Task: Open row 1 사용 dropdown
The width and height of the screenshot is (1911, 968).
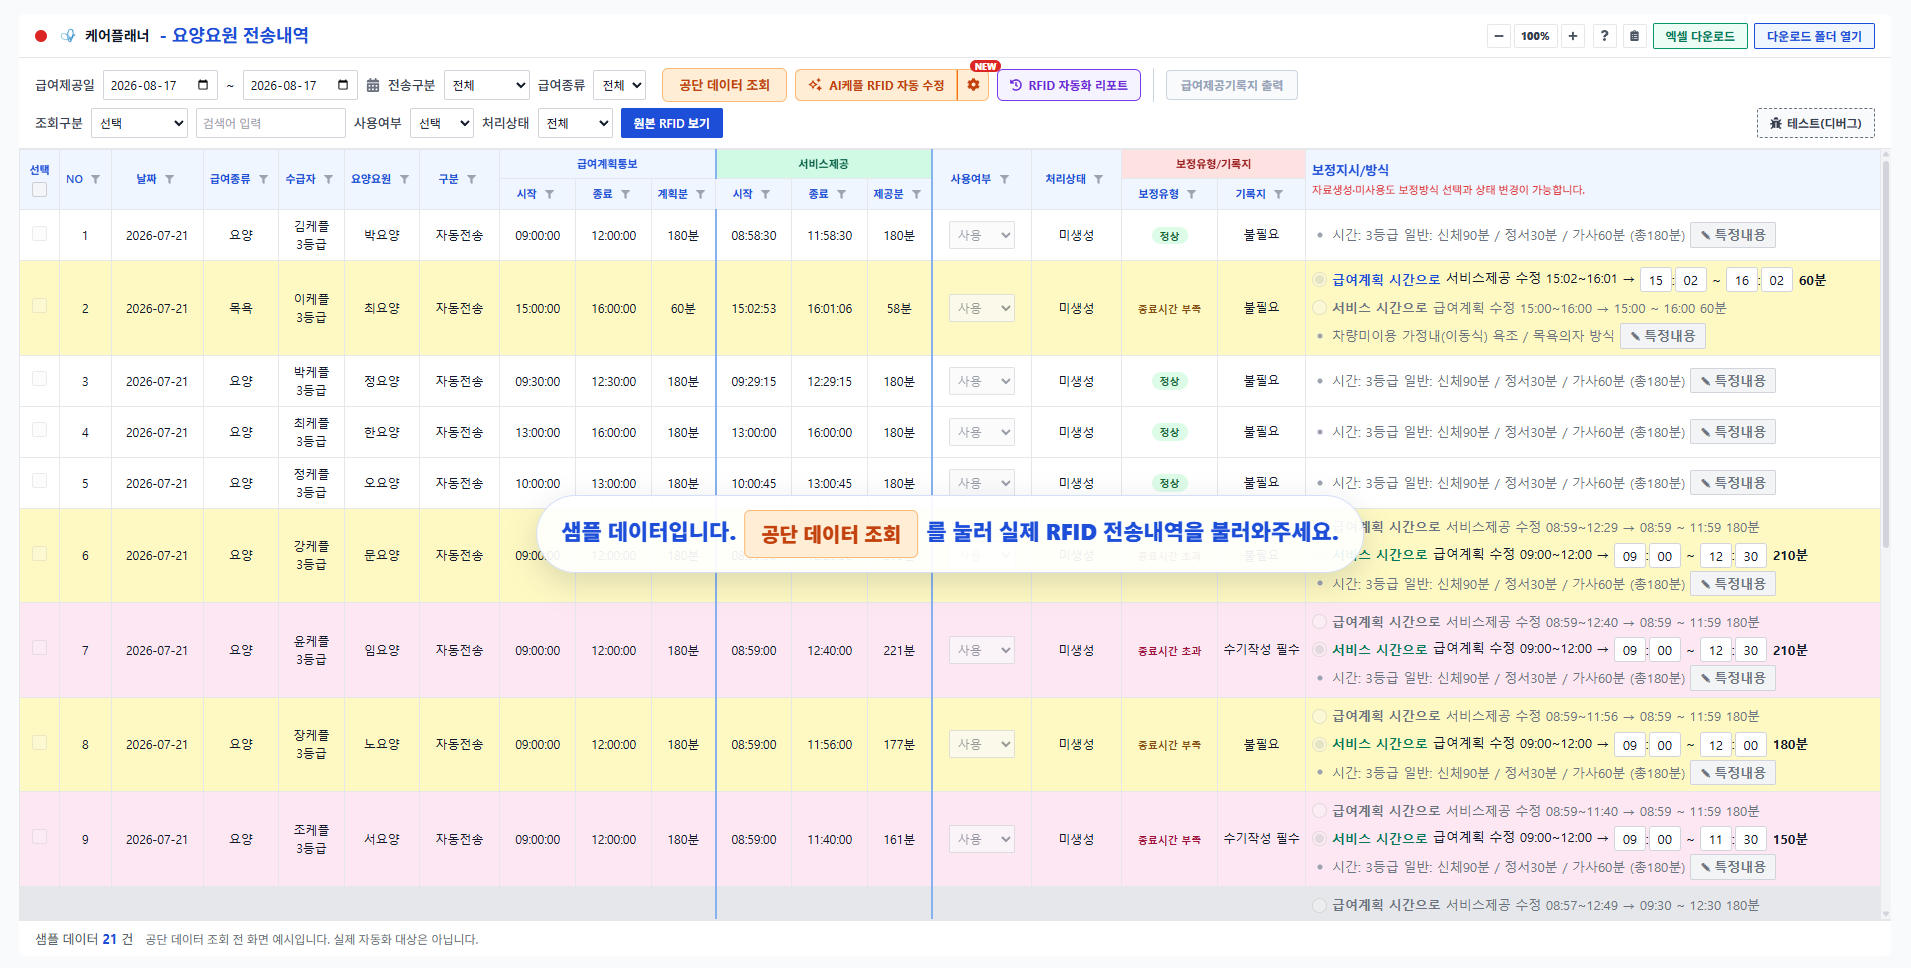Action: (x=982, y=235)
